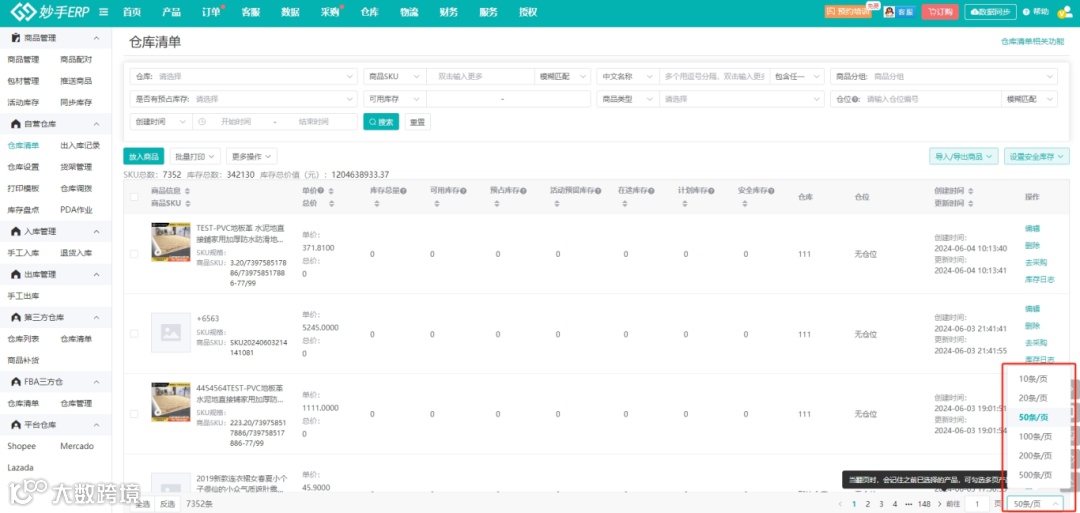This screenshot has height=513, width=1080.
Task: Toggle the hamburger sidebar menu icon
Action: [x=103, y=12]
